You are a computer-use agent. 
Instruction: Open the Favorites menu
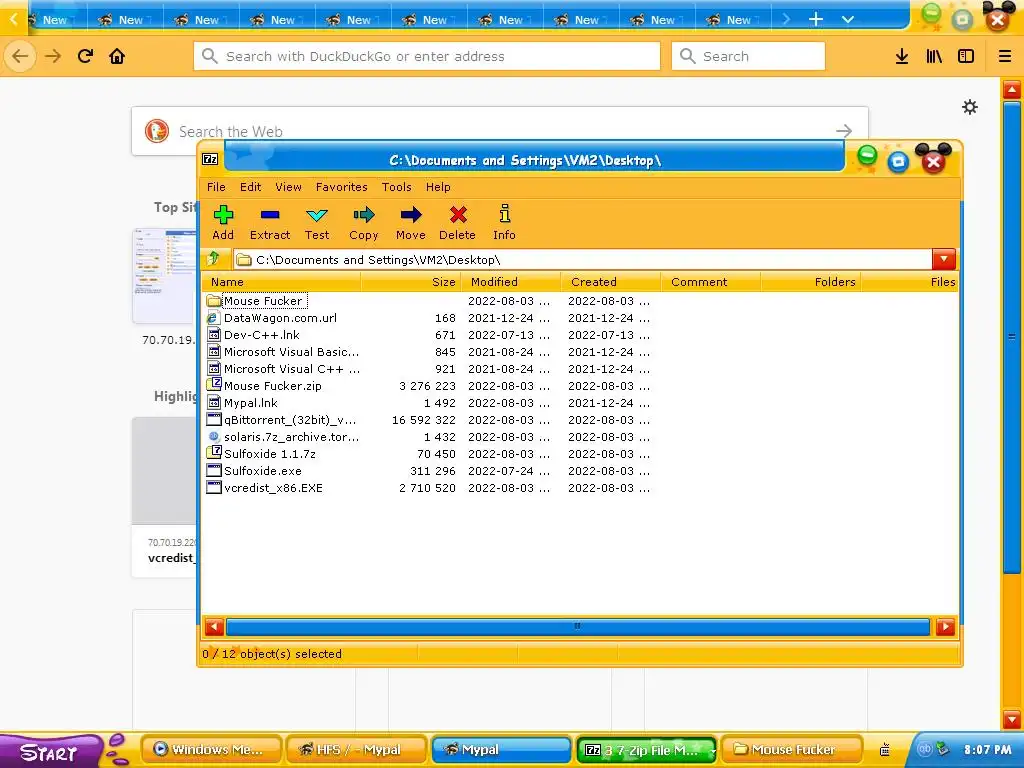(x=342, y=187)
